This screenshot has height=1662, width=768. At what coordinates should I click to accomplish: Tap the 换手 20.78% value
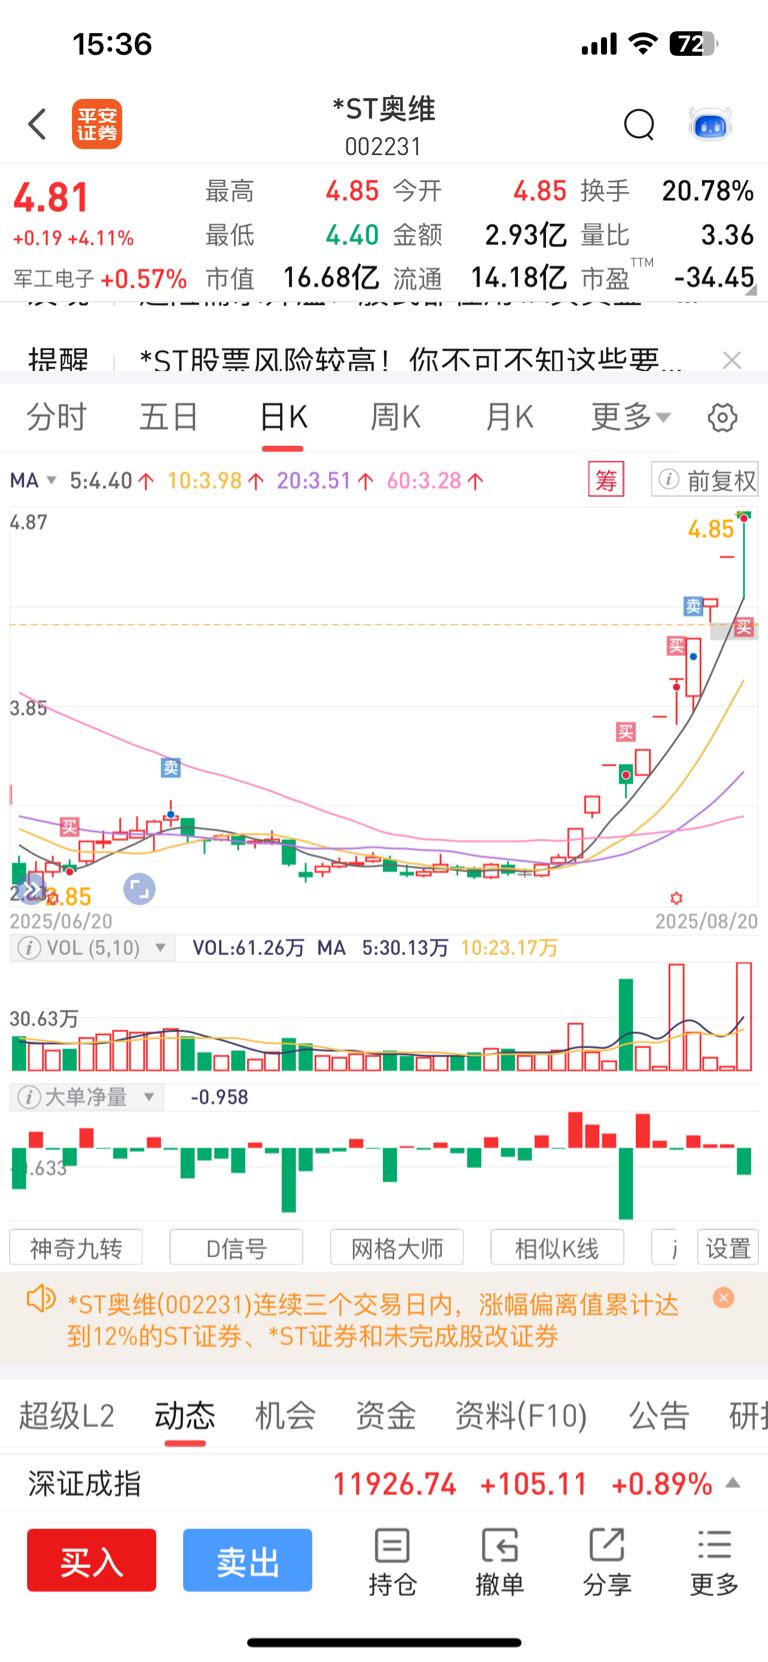(x=708, y=191)
